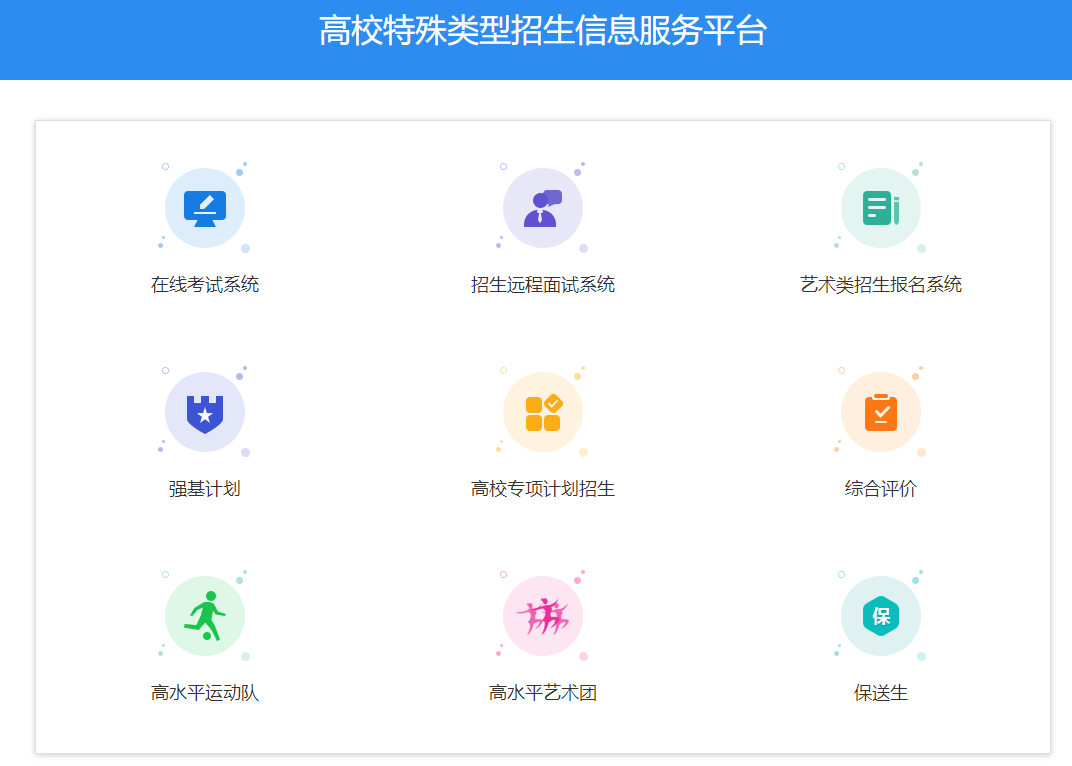This screenshot has width=1072, height=766.
Task: Open the 高水平运动队 link
Action: click(x=204, y=692)
